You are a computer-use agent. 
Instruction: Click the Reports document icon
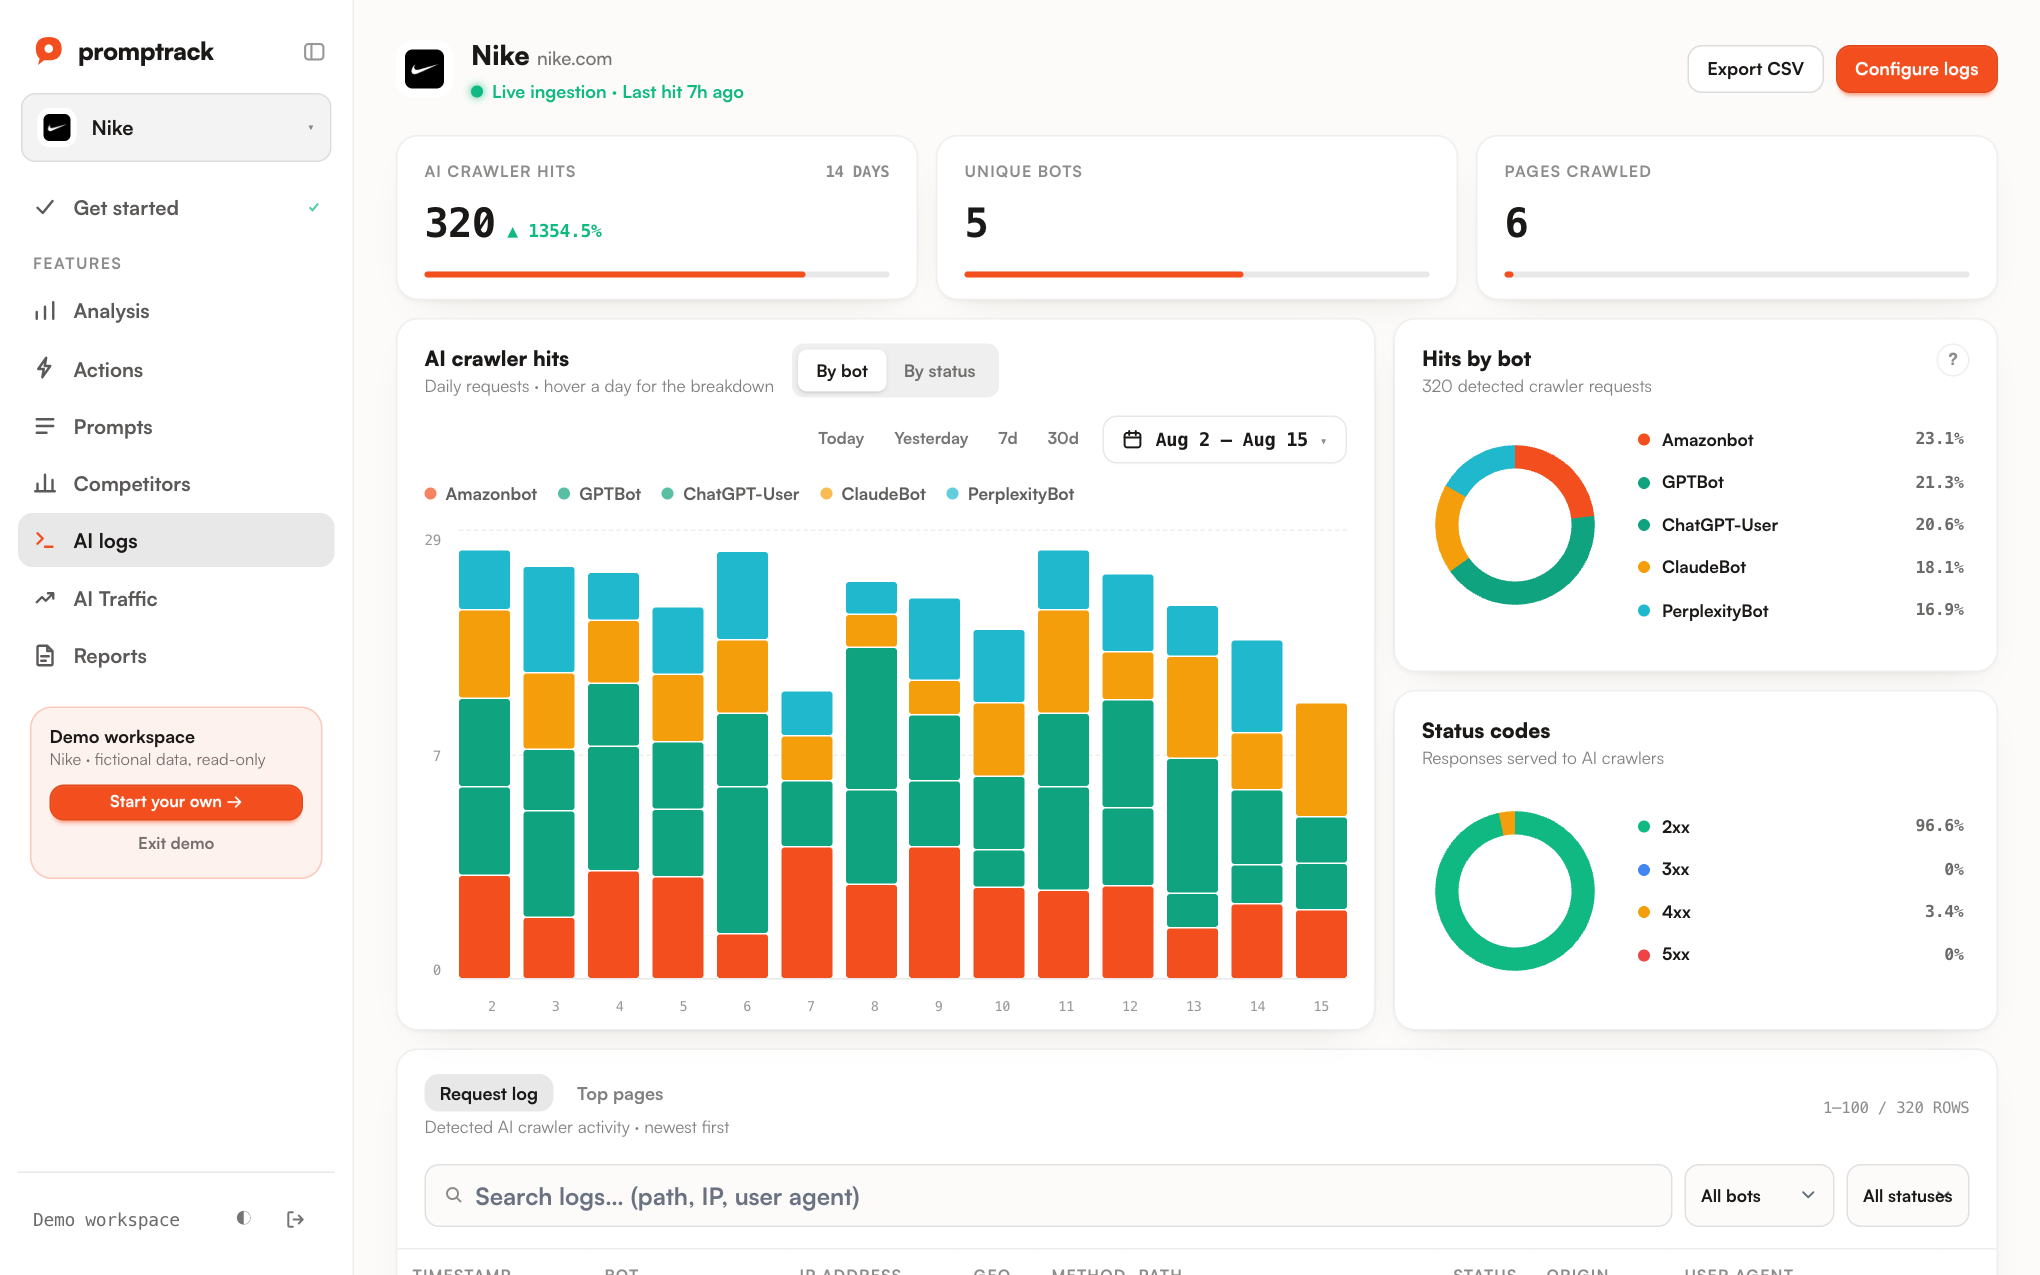pyautogui.click(x=45, y=656)
